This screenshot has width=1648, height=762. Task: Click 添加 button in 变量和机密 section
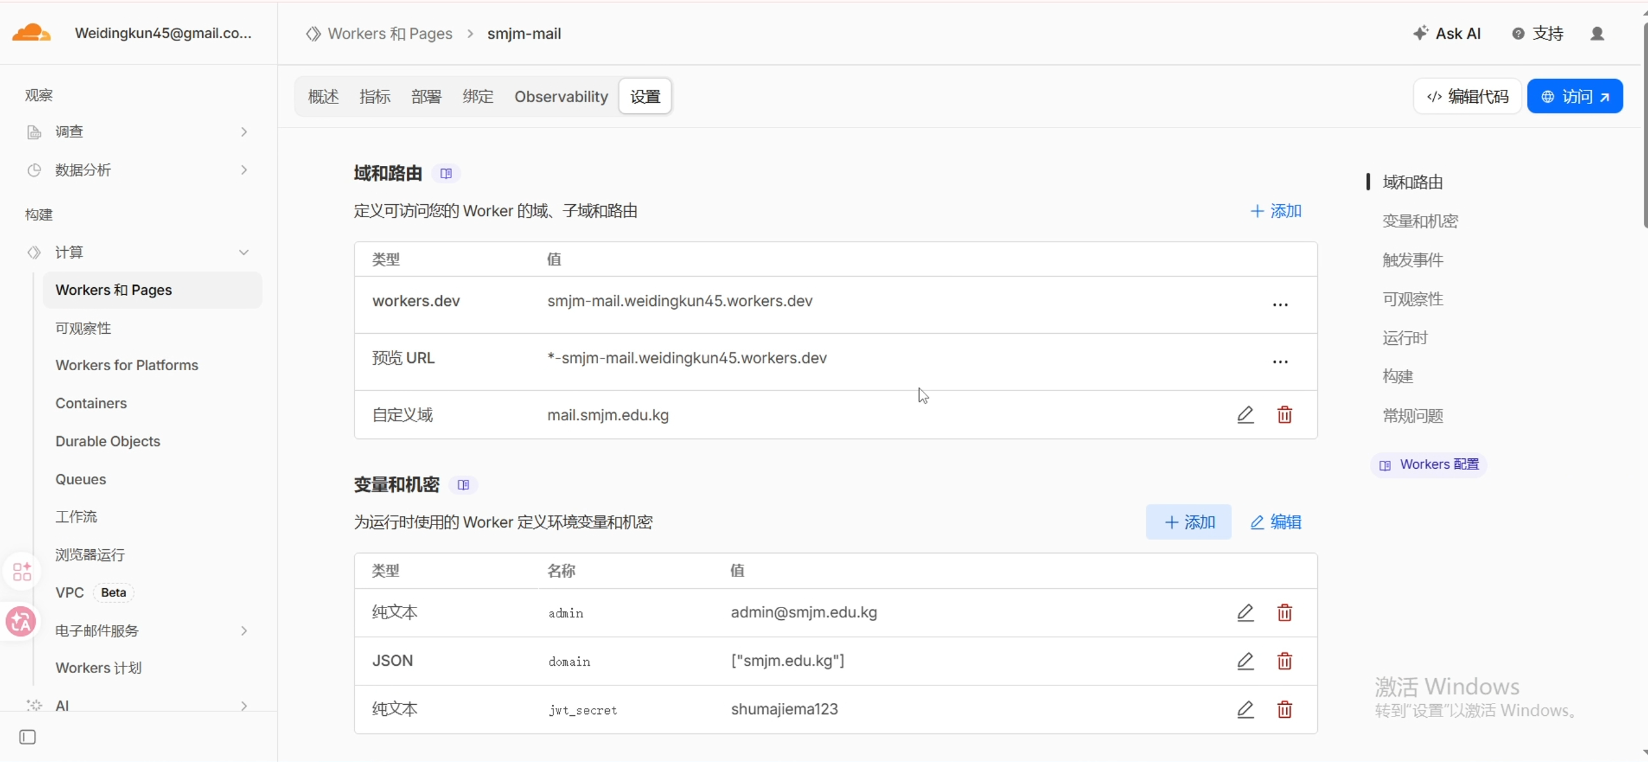(1189, 522)
